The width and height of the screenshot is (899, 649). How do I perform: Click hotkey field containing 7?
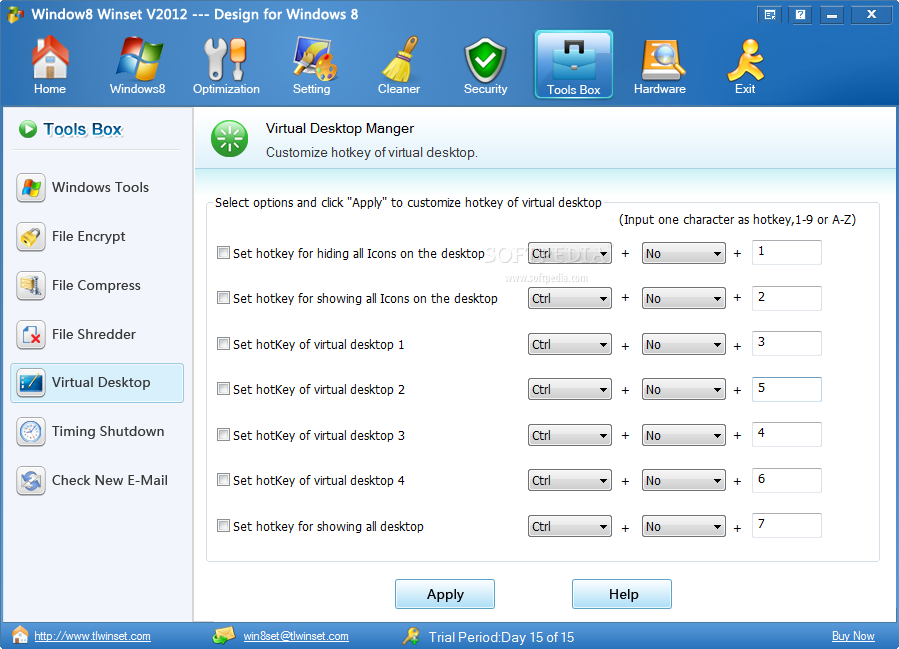[787, 525]
